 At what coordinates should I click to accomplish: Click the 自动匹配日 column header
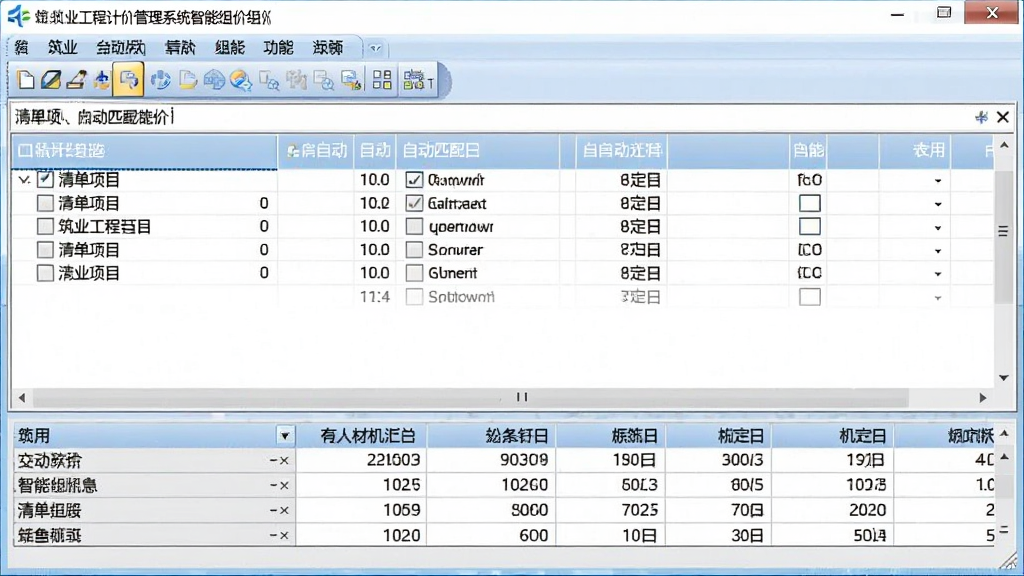point(477,151)
